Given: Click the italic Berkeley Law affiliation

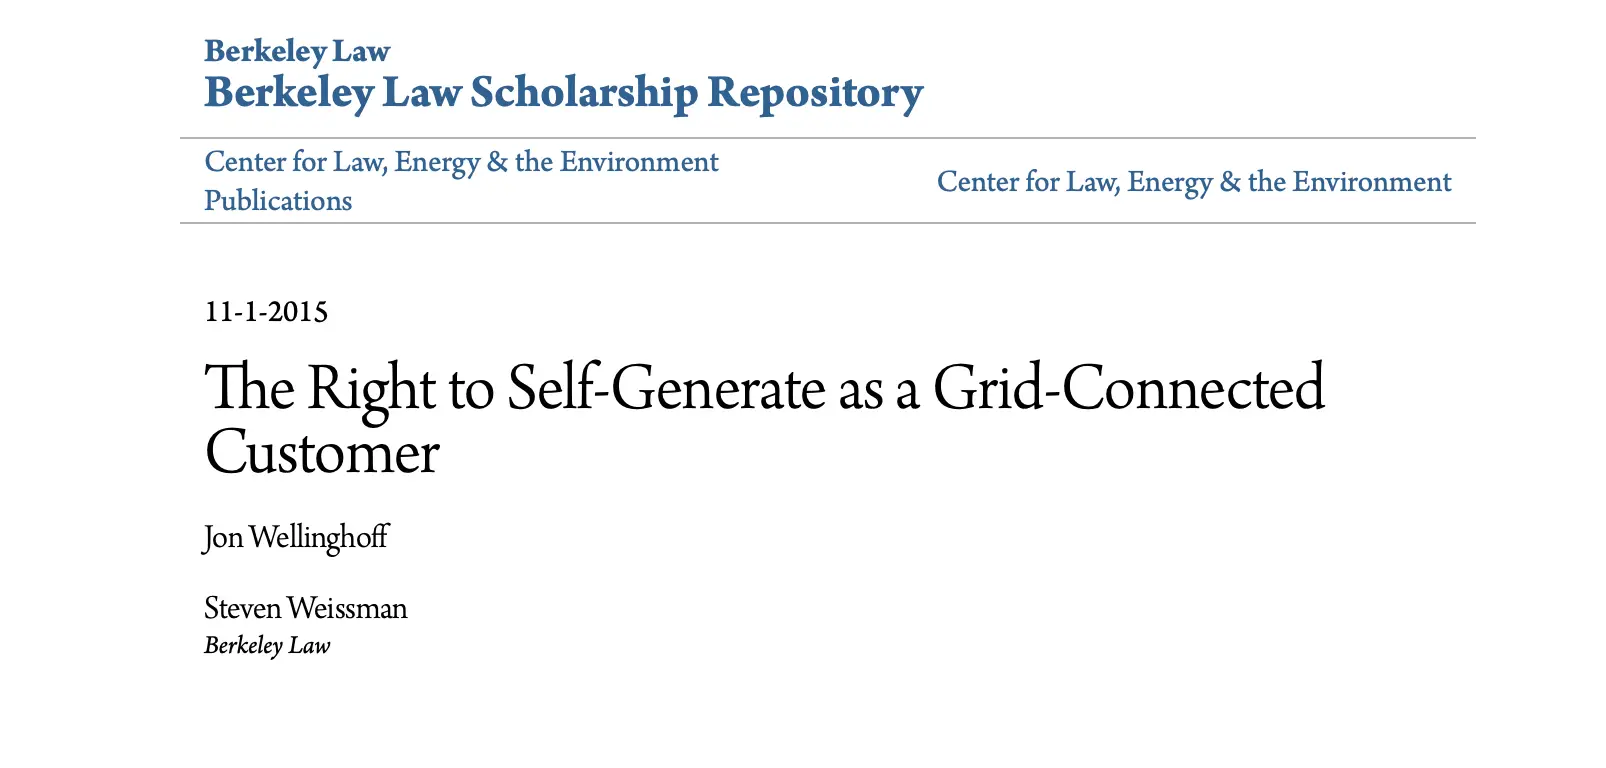Looking at the screenshot, I should (x=267, y=646).
